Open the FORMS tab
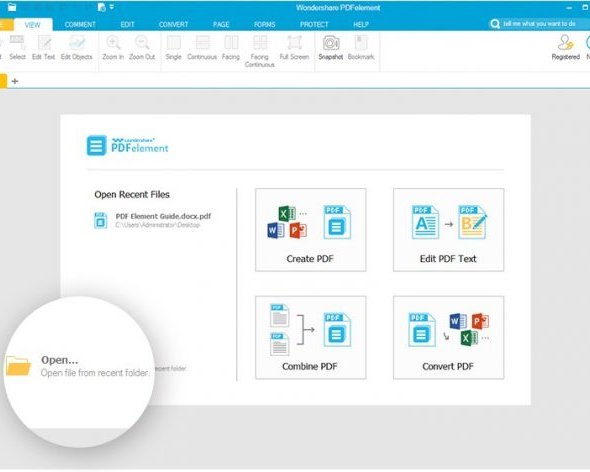The height and width of the screenshot is (472, 590). tap(265, 25)
